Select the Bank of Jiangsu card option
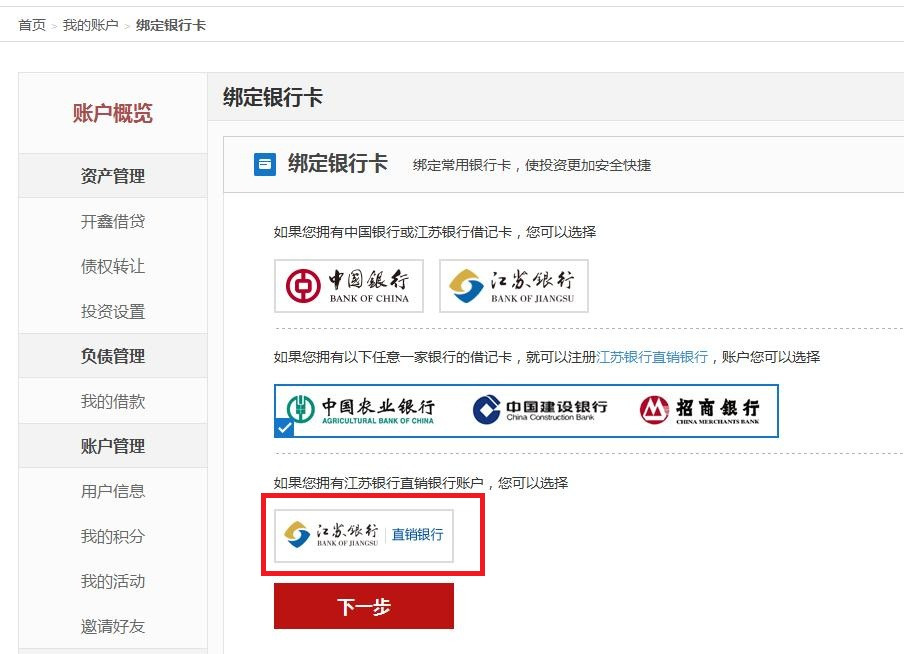Image resolution: width=904 pixels, height=654 pixels. pos(514,286)
